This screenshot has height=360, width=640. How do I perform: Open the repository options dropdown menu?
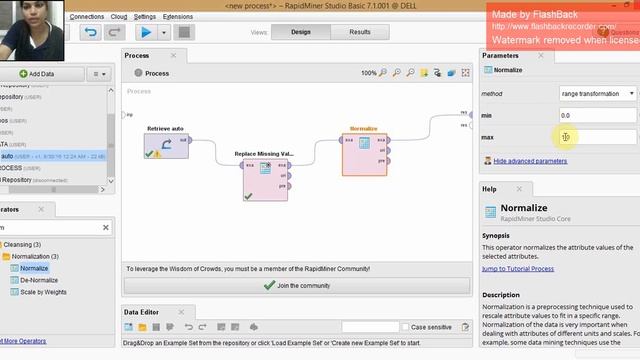click(99, 74)
